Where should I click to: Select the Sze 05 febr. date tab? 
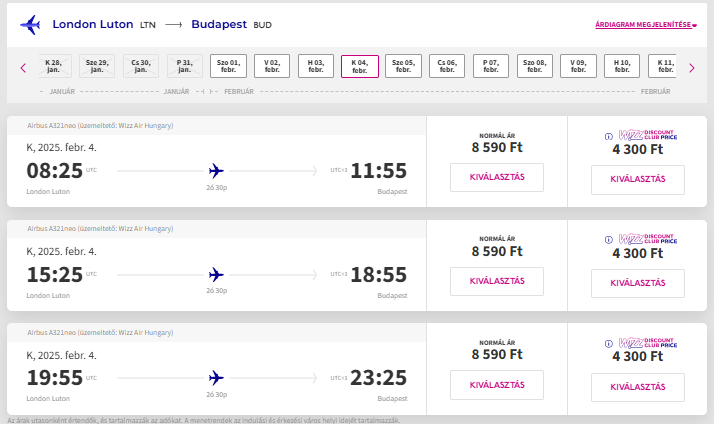(x=403, y=66)
